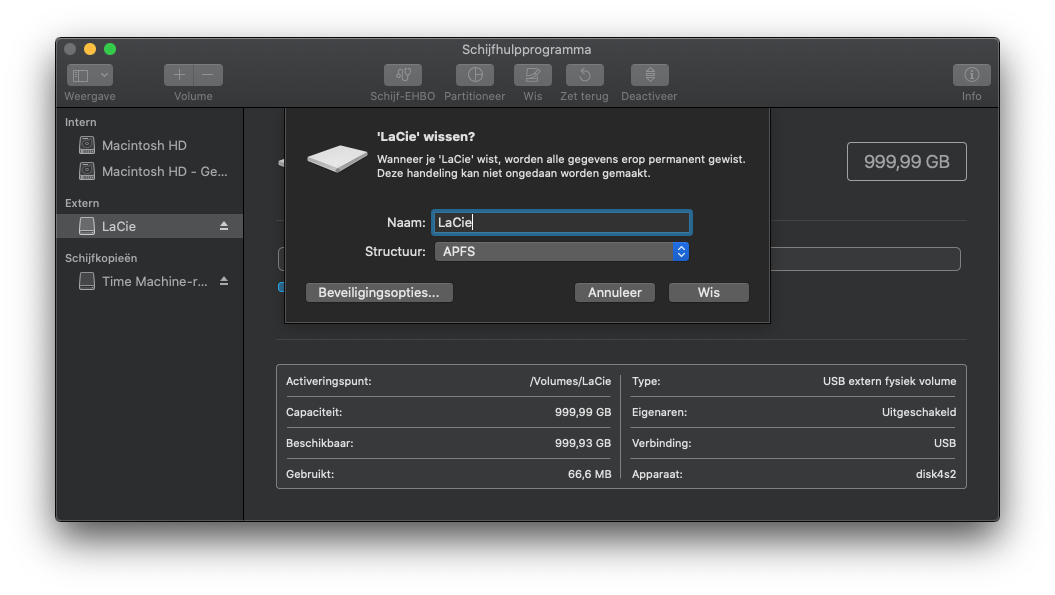This screenshot has width=1055, height=595.
Task: Select Time Machine-r... disk image
Action: click(149, 281)
